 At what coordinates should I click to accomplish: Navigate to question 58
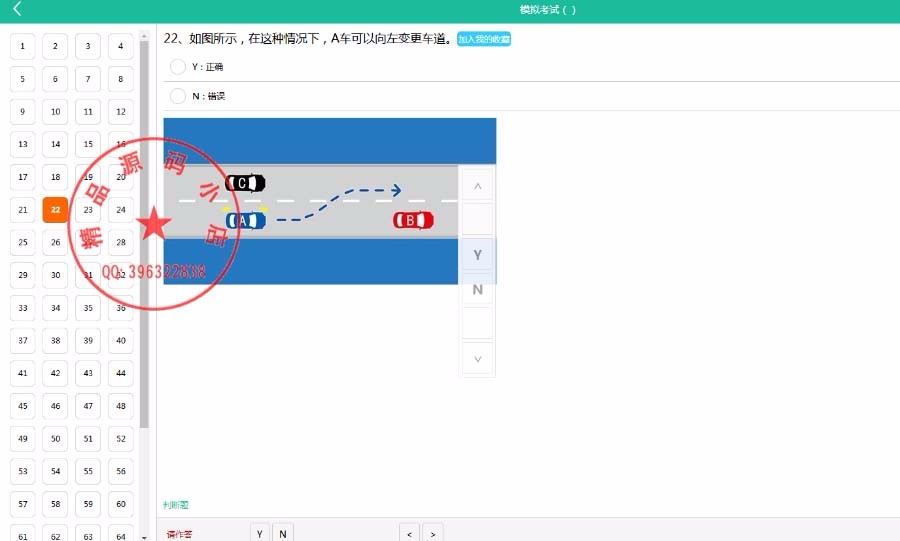[x=55, y=504]
